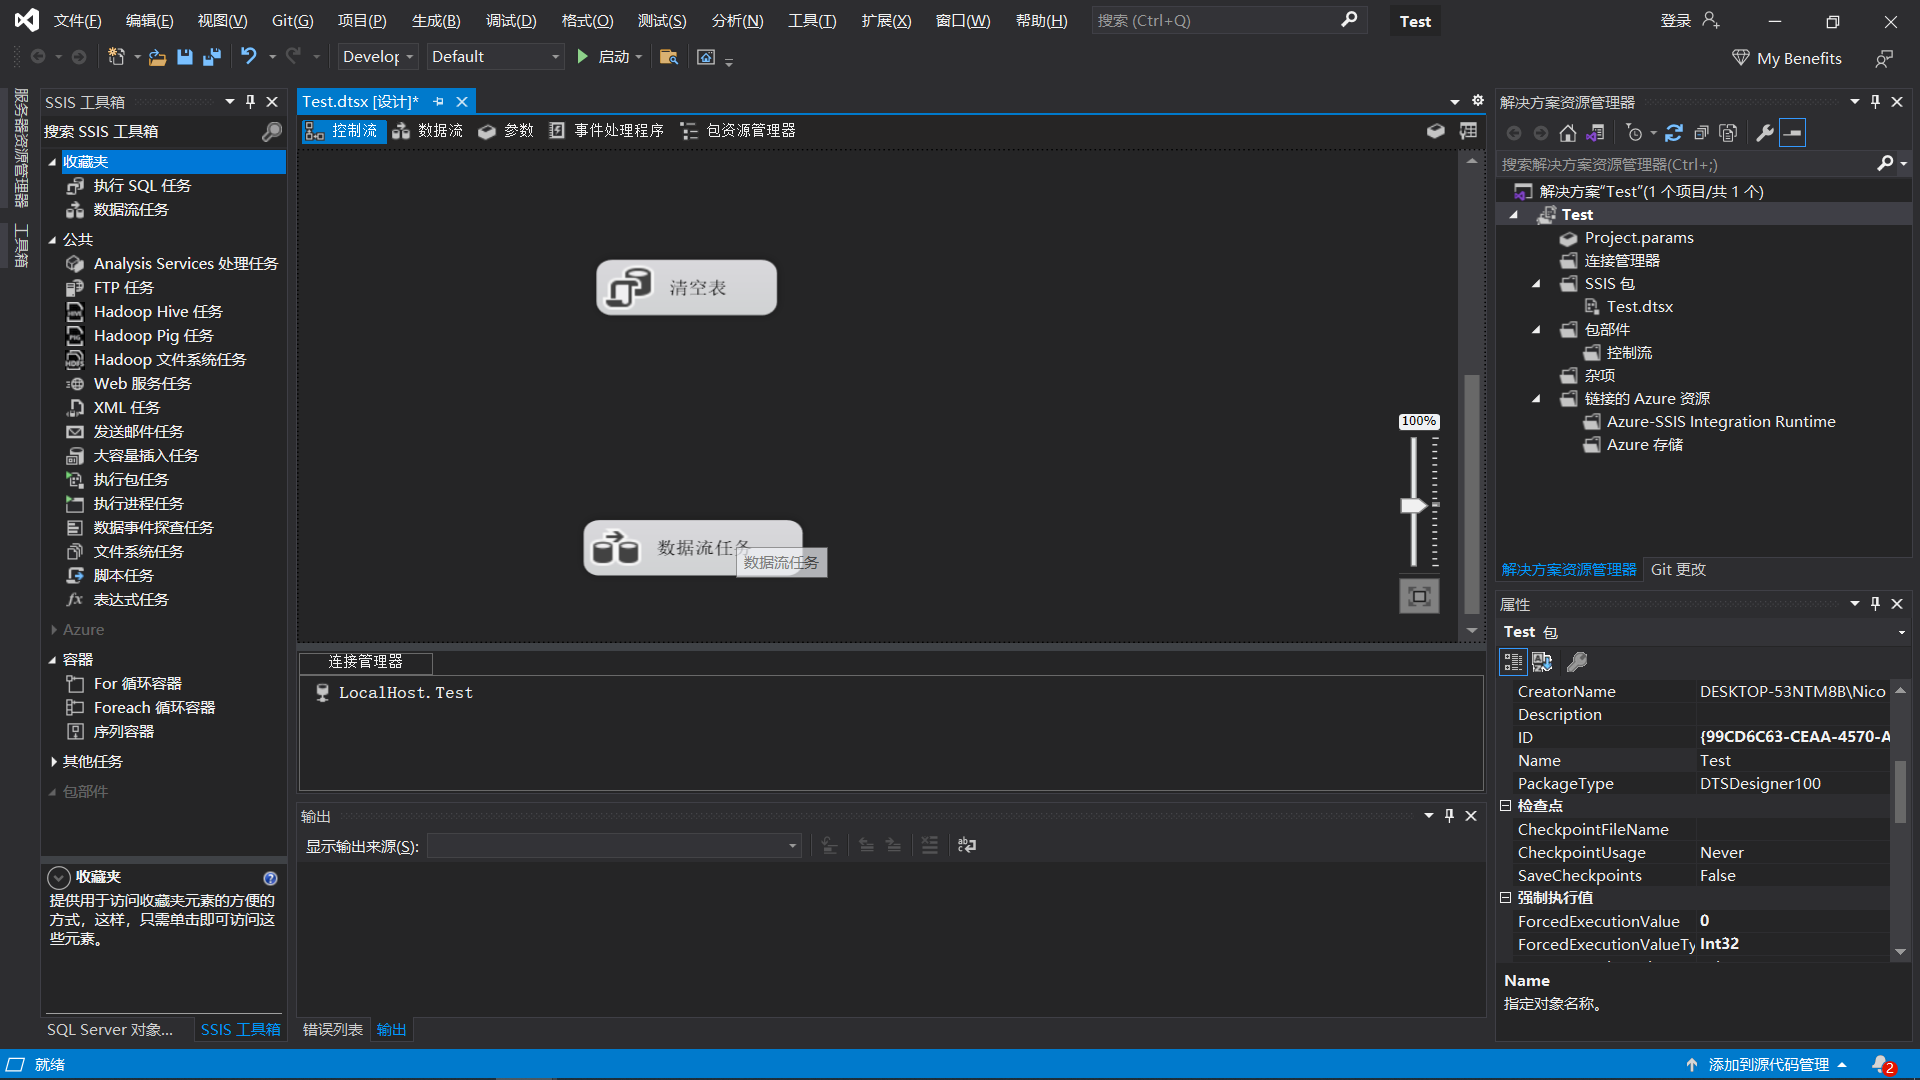This screenshot has height=1080, width=1920.
Task: Click the toggle word wrap icon in the Output panel
Action: coord(967,846)
